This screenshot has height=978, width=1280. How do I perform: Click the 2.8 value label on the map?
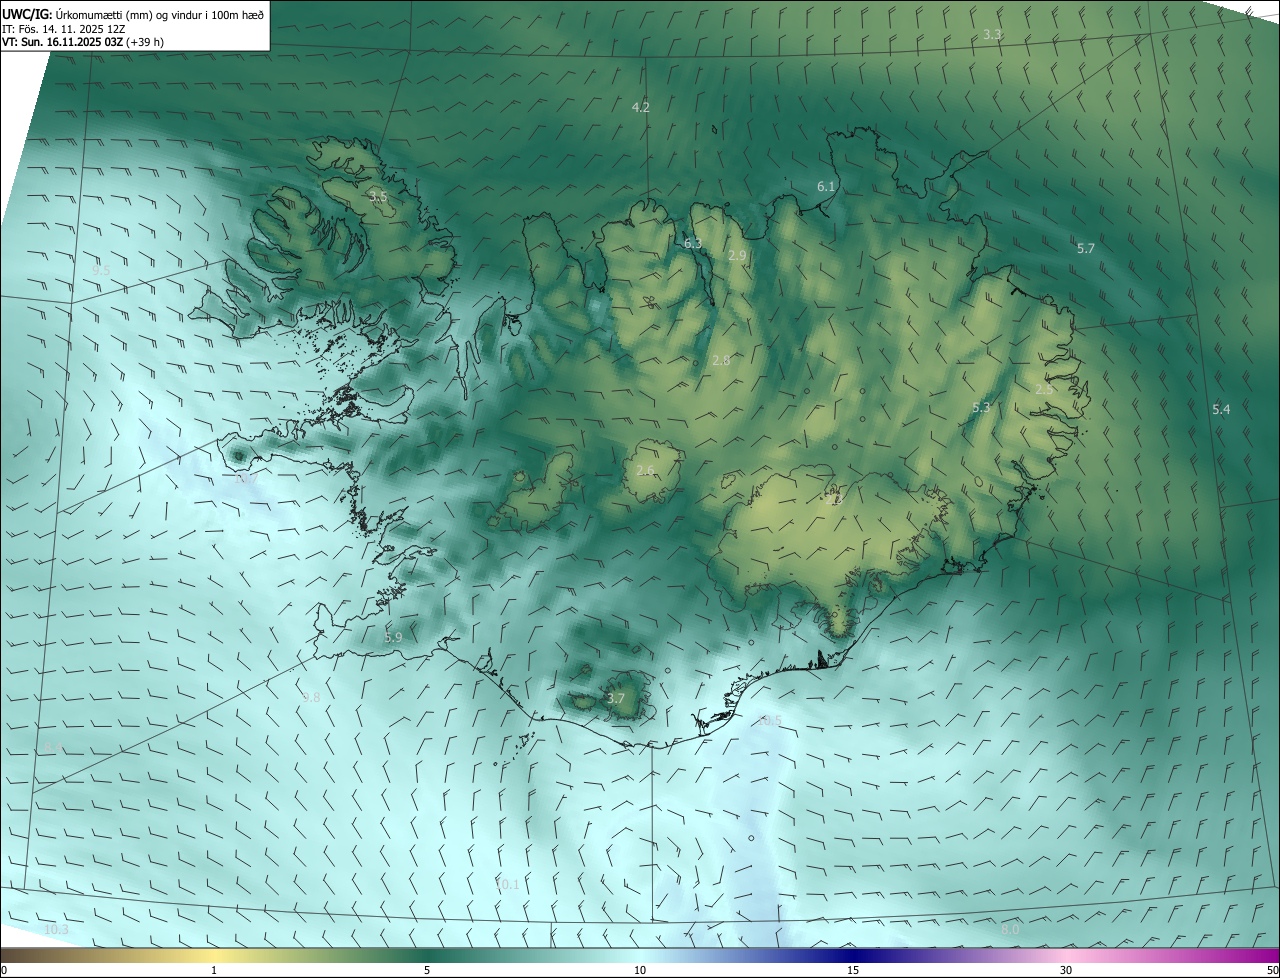point(721,360)
